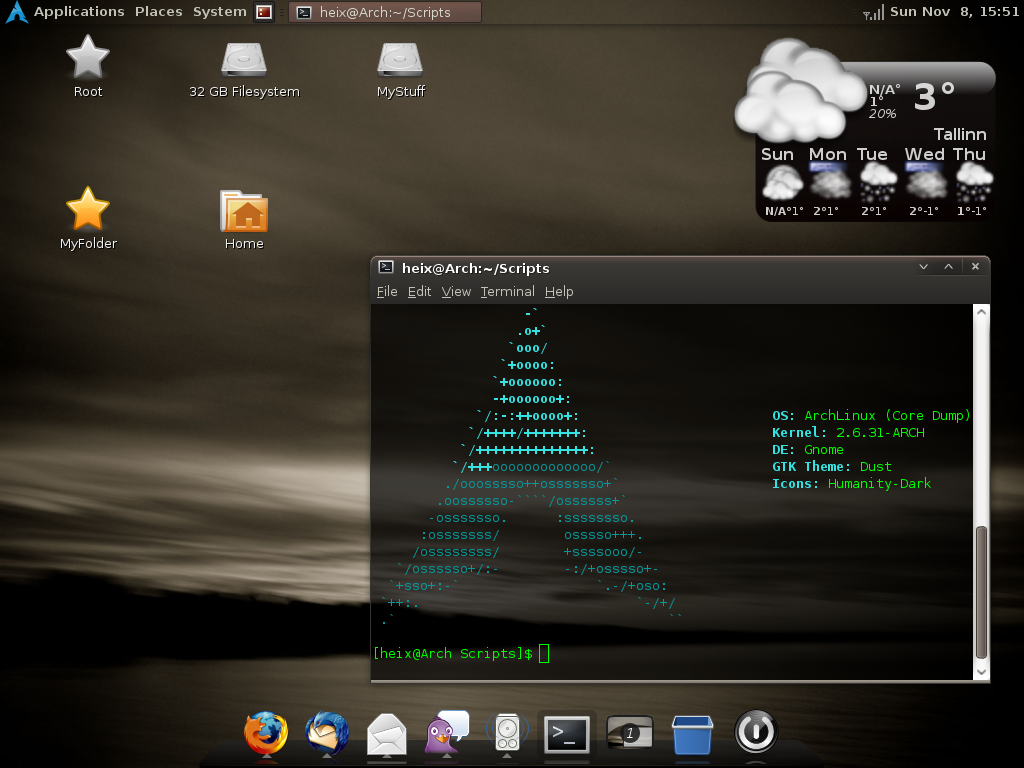Launch Firefox from the dock
1024x768 pixels.
(266, 733)
